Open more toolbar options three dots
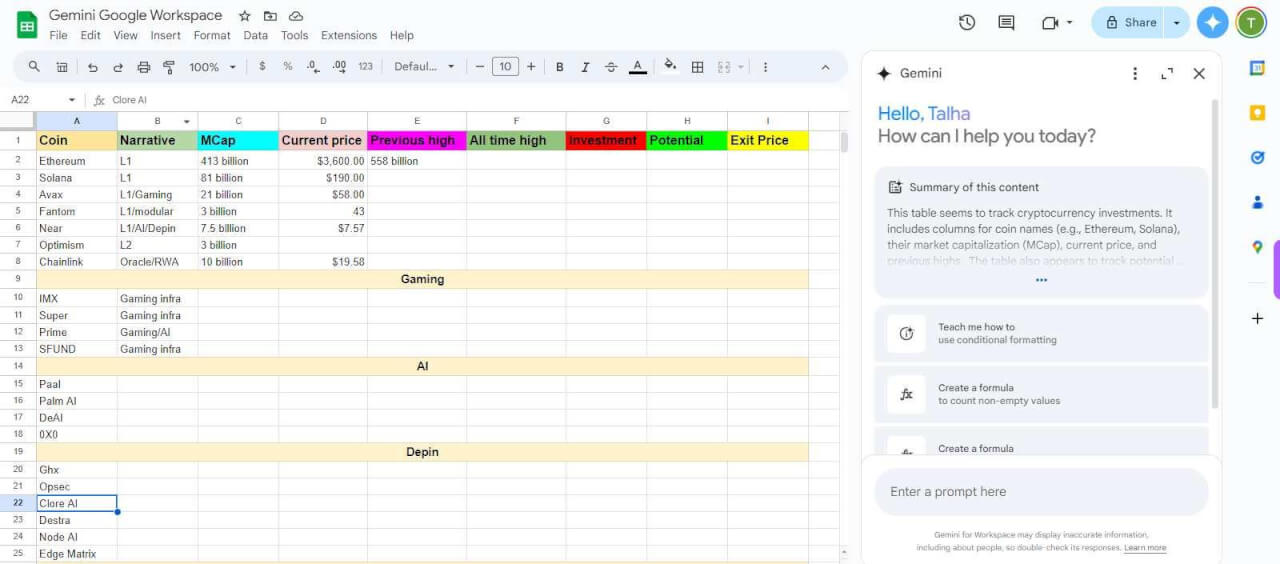The width and height of the screenshot is (1280, 564). [x=765, y=67]
